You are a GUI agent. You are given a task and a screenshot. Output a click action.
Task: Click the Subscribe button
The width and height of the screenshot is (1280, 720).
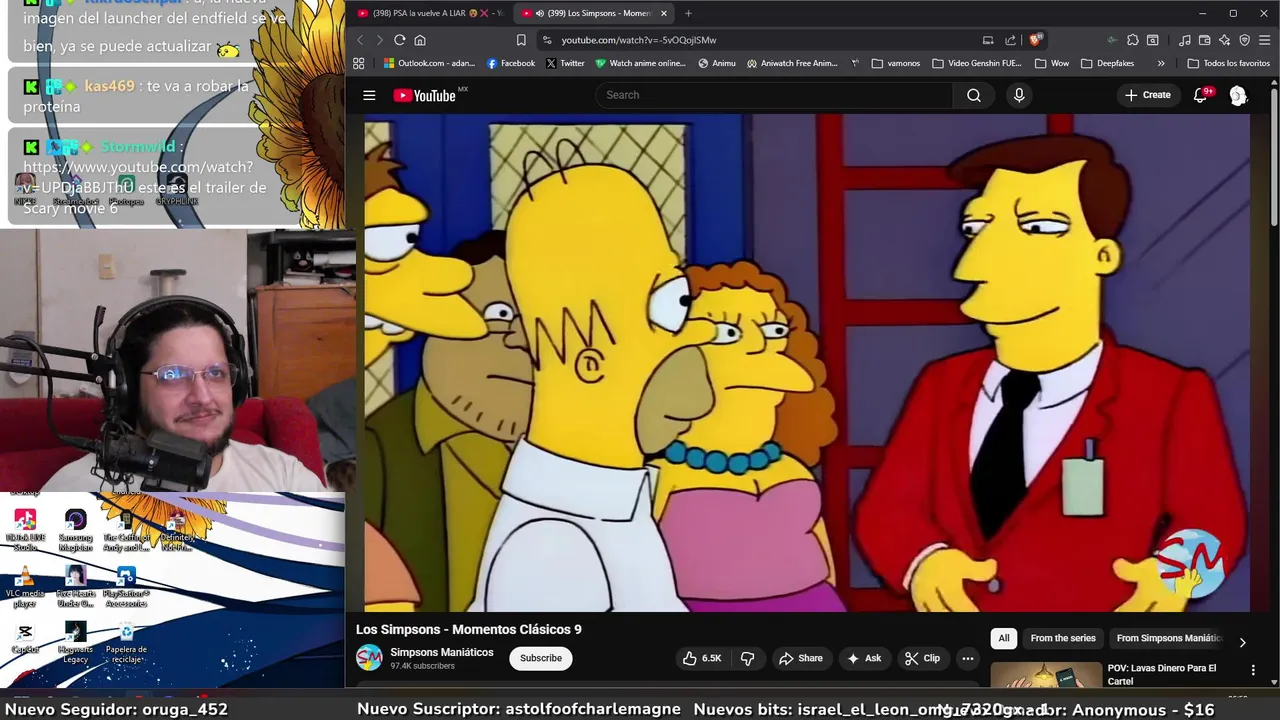(x=541, y=658)
